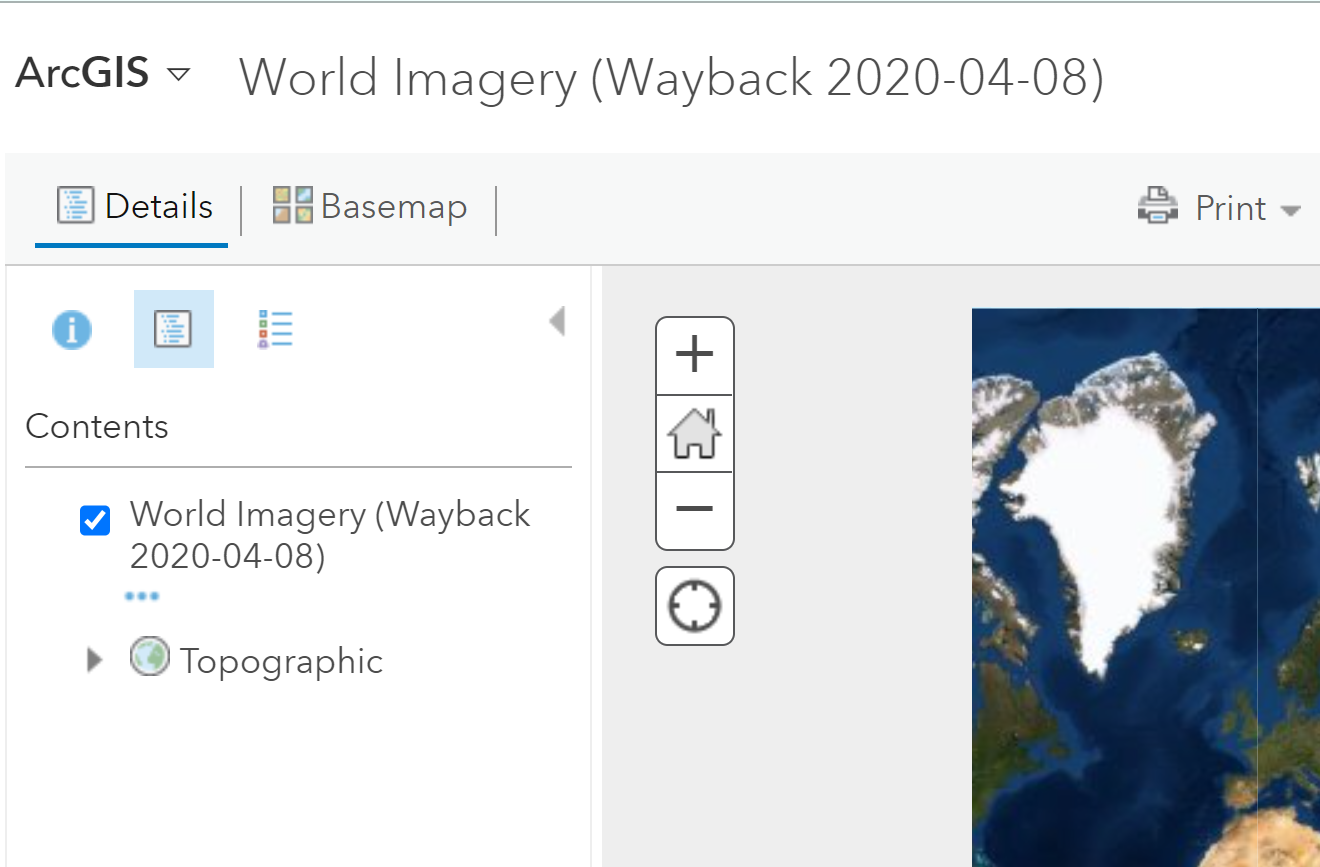
Task: Click the printer icon
Action: (x=1157, y=207)
